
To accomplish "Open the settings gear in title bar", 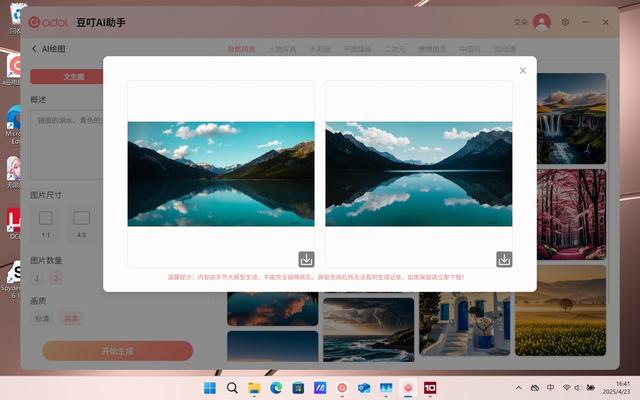I will [x=565, y=22].
